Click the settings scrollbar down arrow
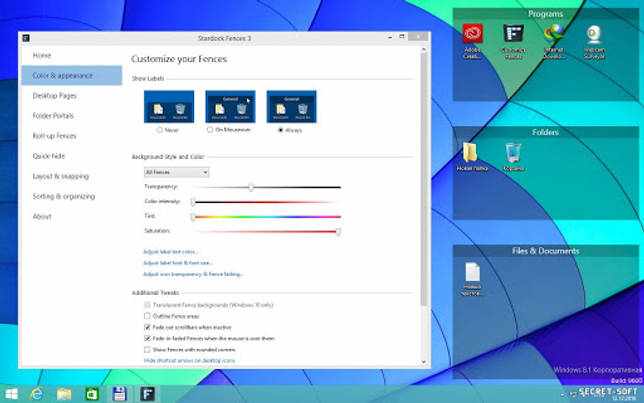This screenshot has width=644, height=403. tap(424, 362)
